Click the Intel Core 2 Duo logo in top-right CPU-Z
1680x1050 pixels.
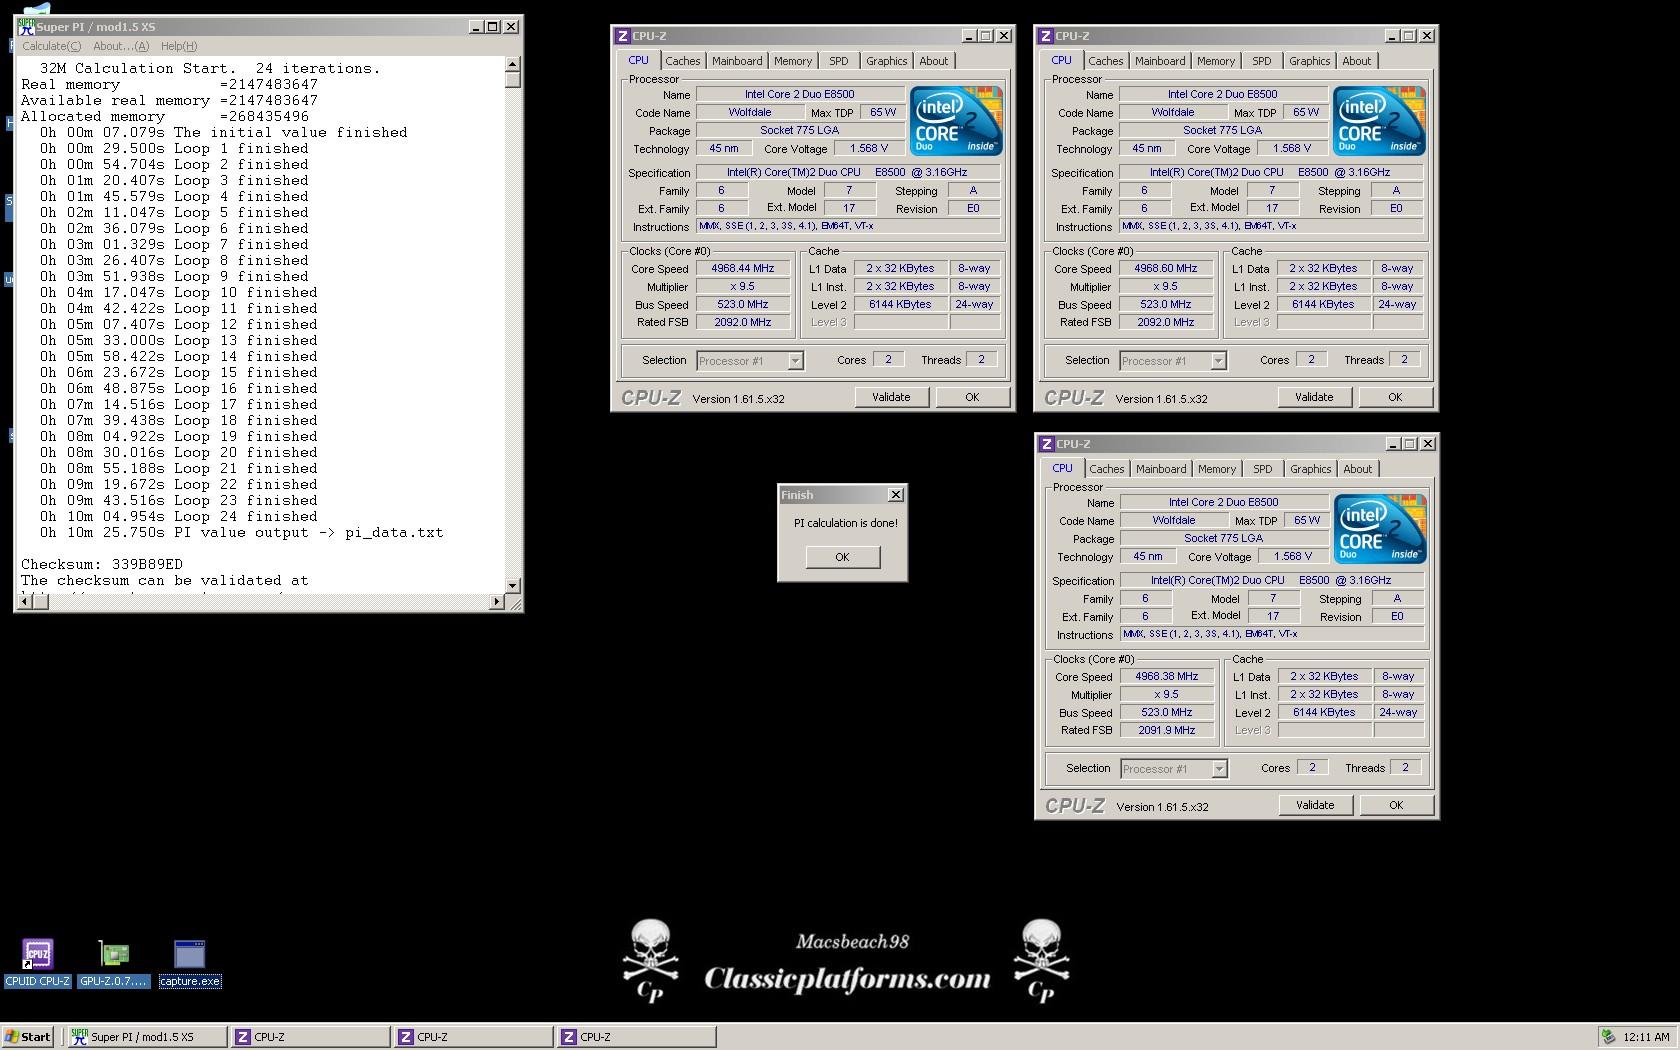click(1379, 121)
